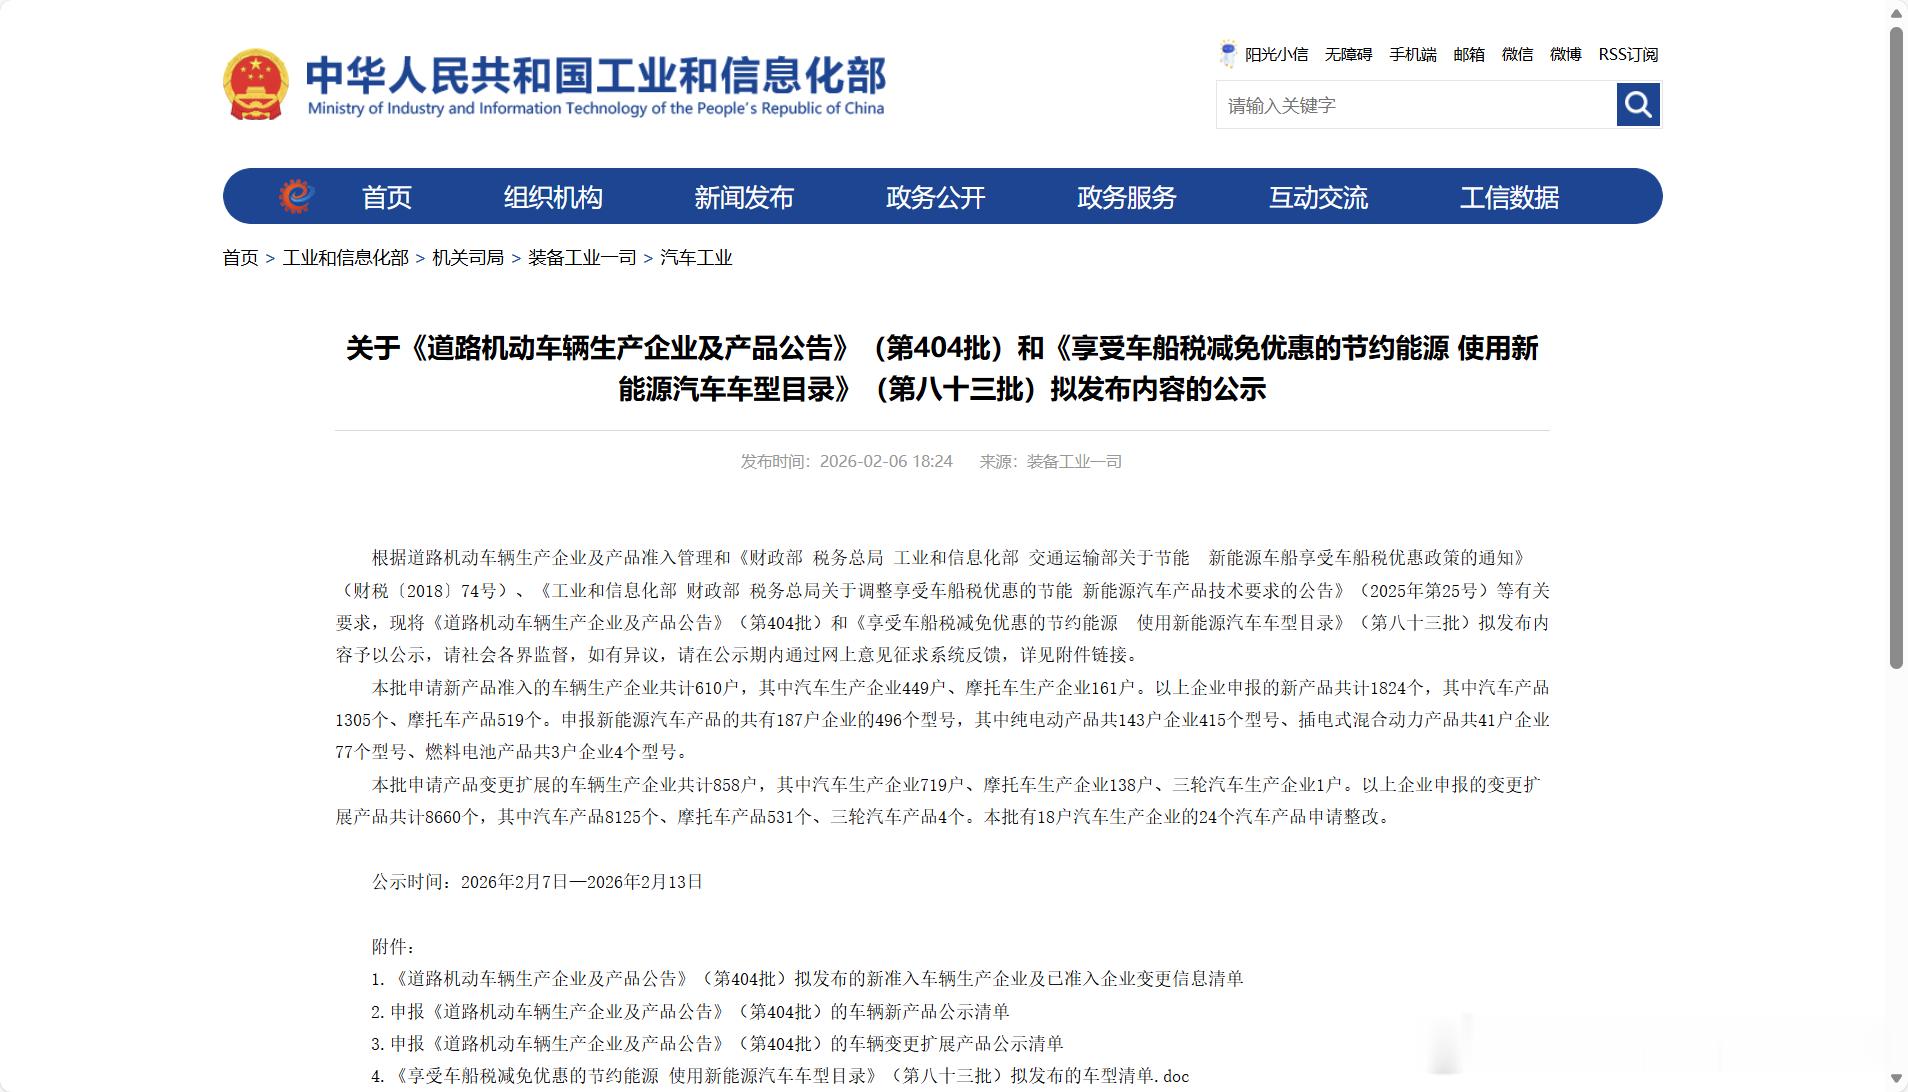
Task: Open the 组织机构 menu item
Action: tap(553, 197)
